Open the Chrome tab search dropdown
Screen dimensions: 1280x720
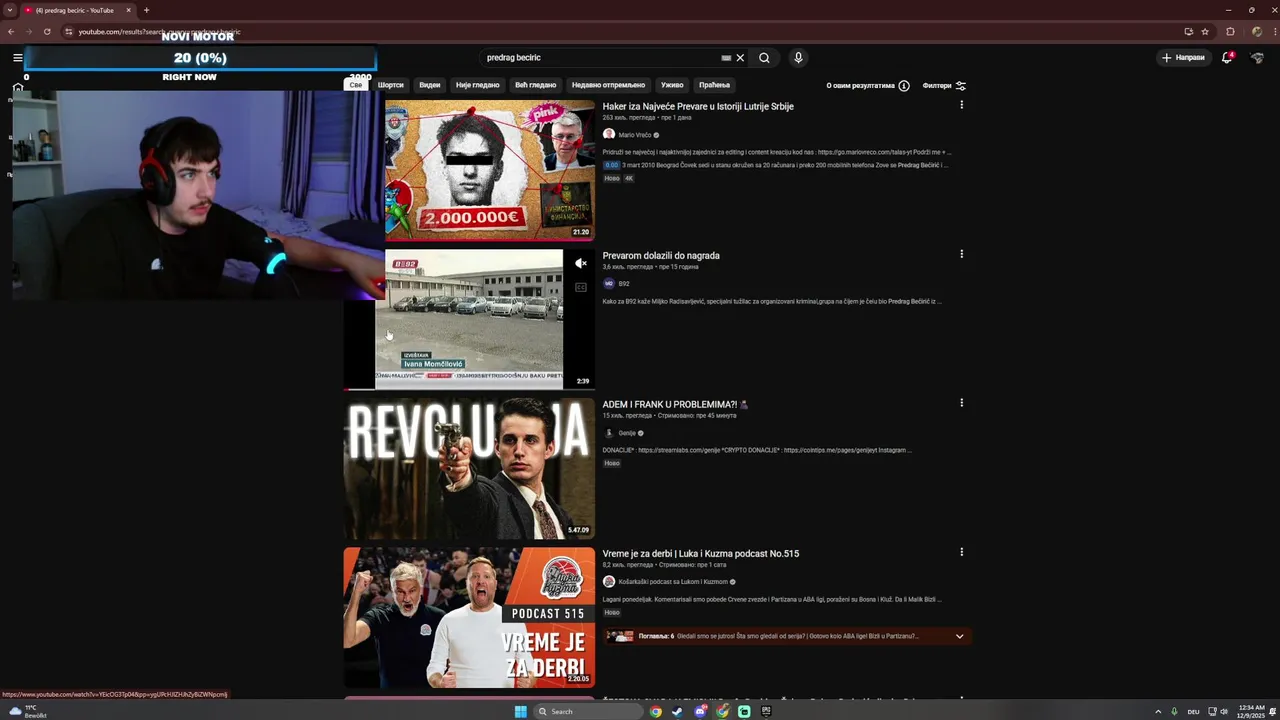tap(10, 10)
